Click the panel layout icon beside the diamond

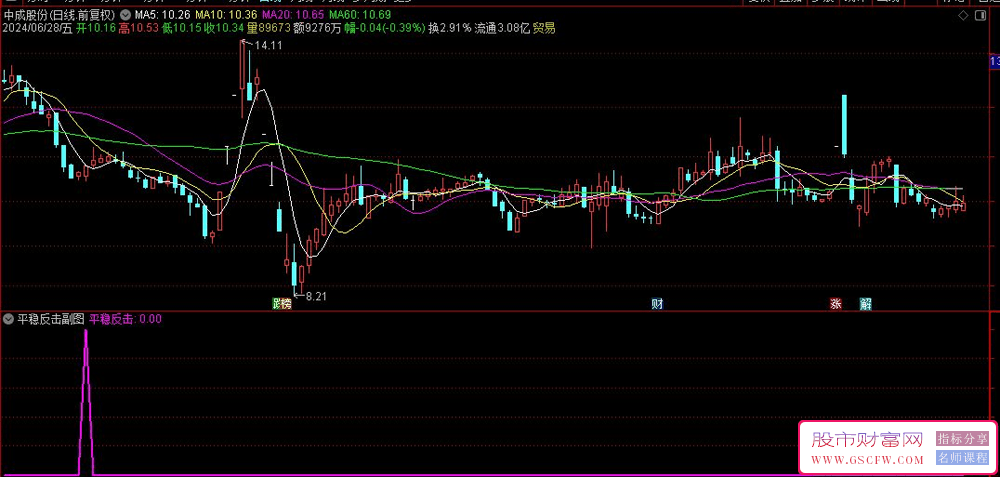click(981, 15)
